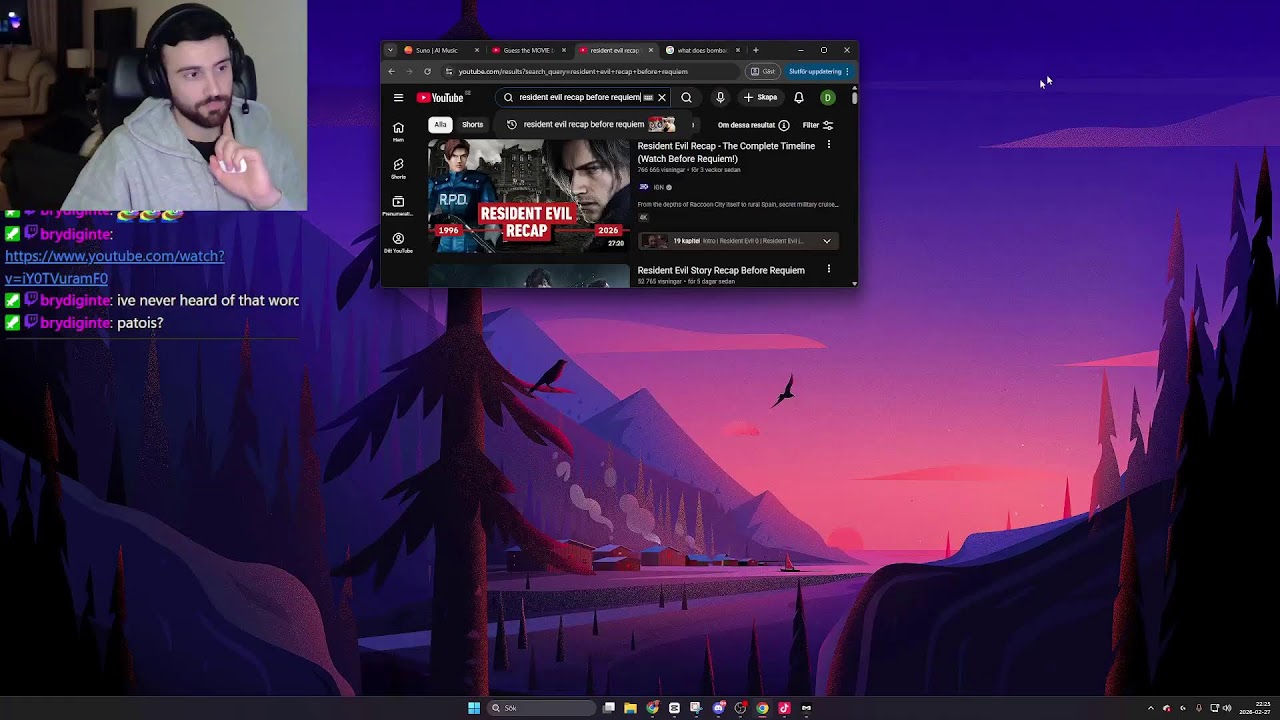This screenshot has height=720, width=1280.
Task: Go back in Chrome
Action: tap(391, 72)
